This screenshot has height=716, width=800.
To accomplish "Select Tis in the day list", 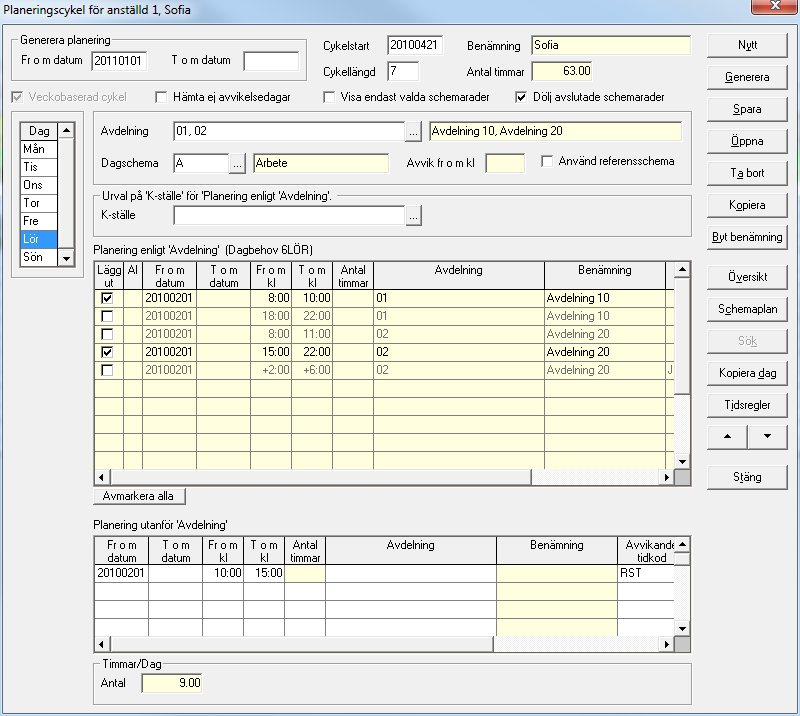I will [x=39, y=167].
